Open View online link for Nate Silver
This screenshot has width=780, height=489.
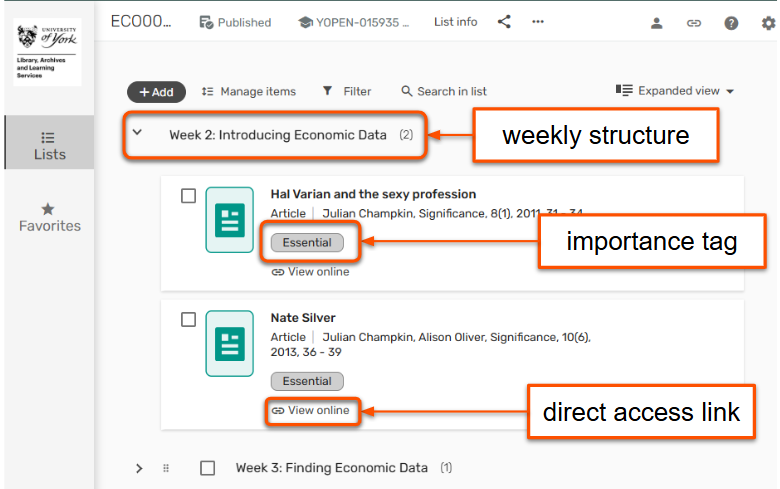click(311, 411)
